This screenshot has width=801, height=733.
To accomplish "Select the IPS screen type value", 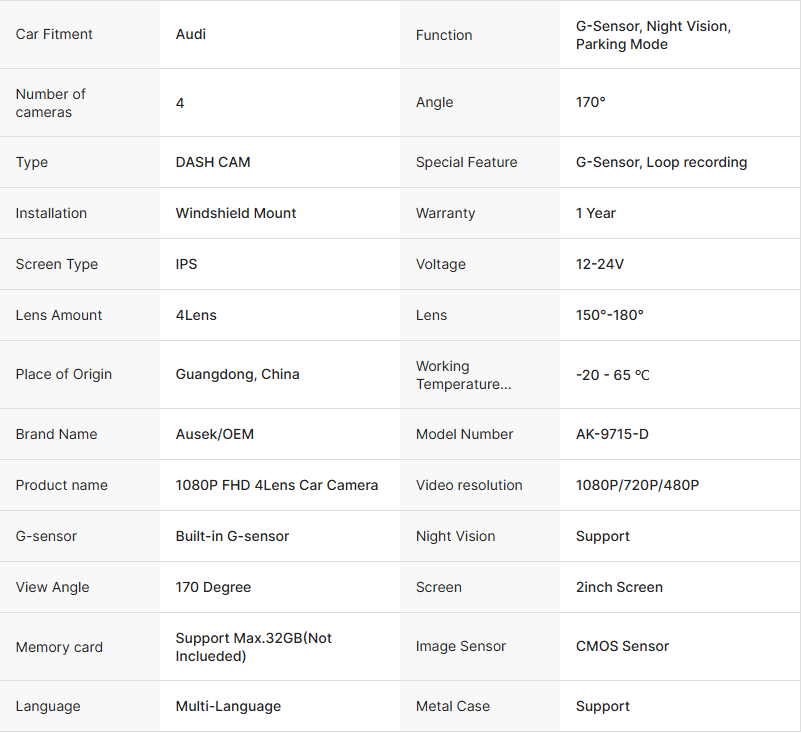I will 187,264.
